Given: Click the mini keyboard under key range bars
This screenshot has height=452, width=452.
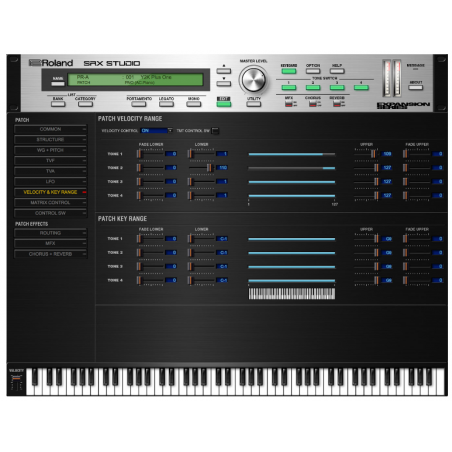Looking at the screenshot, I should point(292,294).
